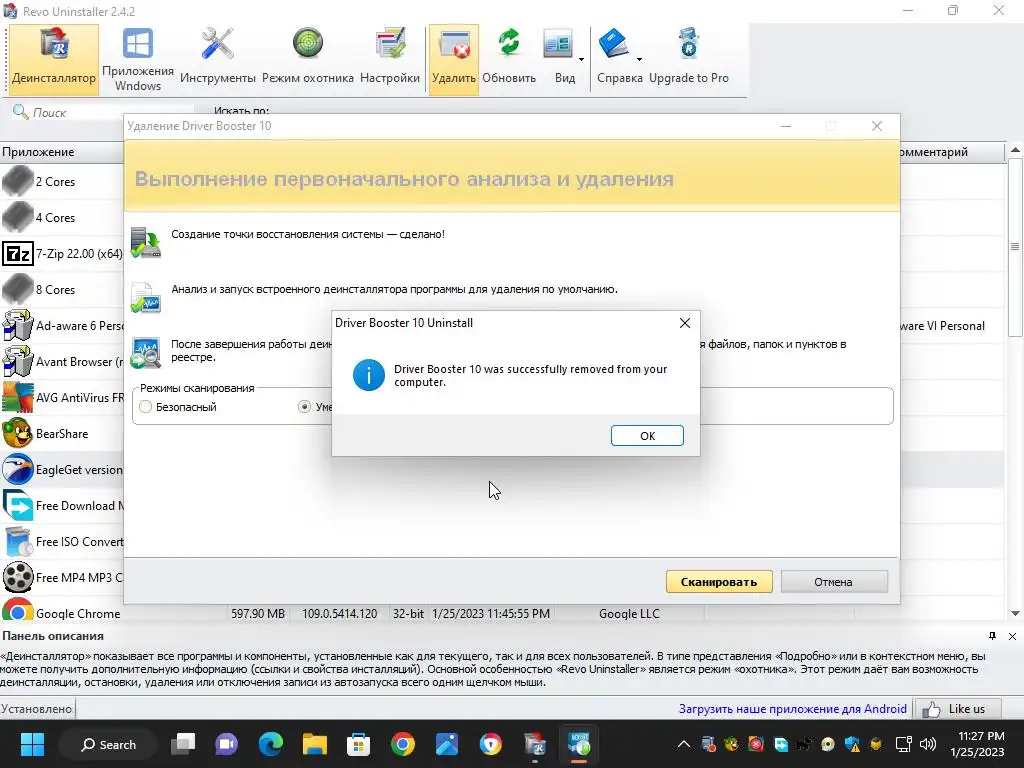Open the Деинсталлятор toolbar section

tap(54, 59)
